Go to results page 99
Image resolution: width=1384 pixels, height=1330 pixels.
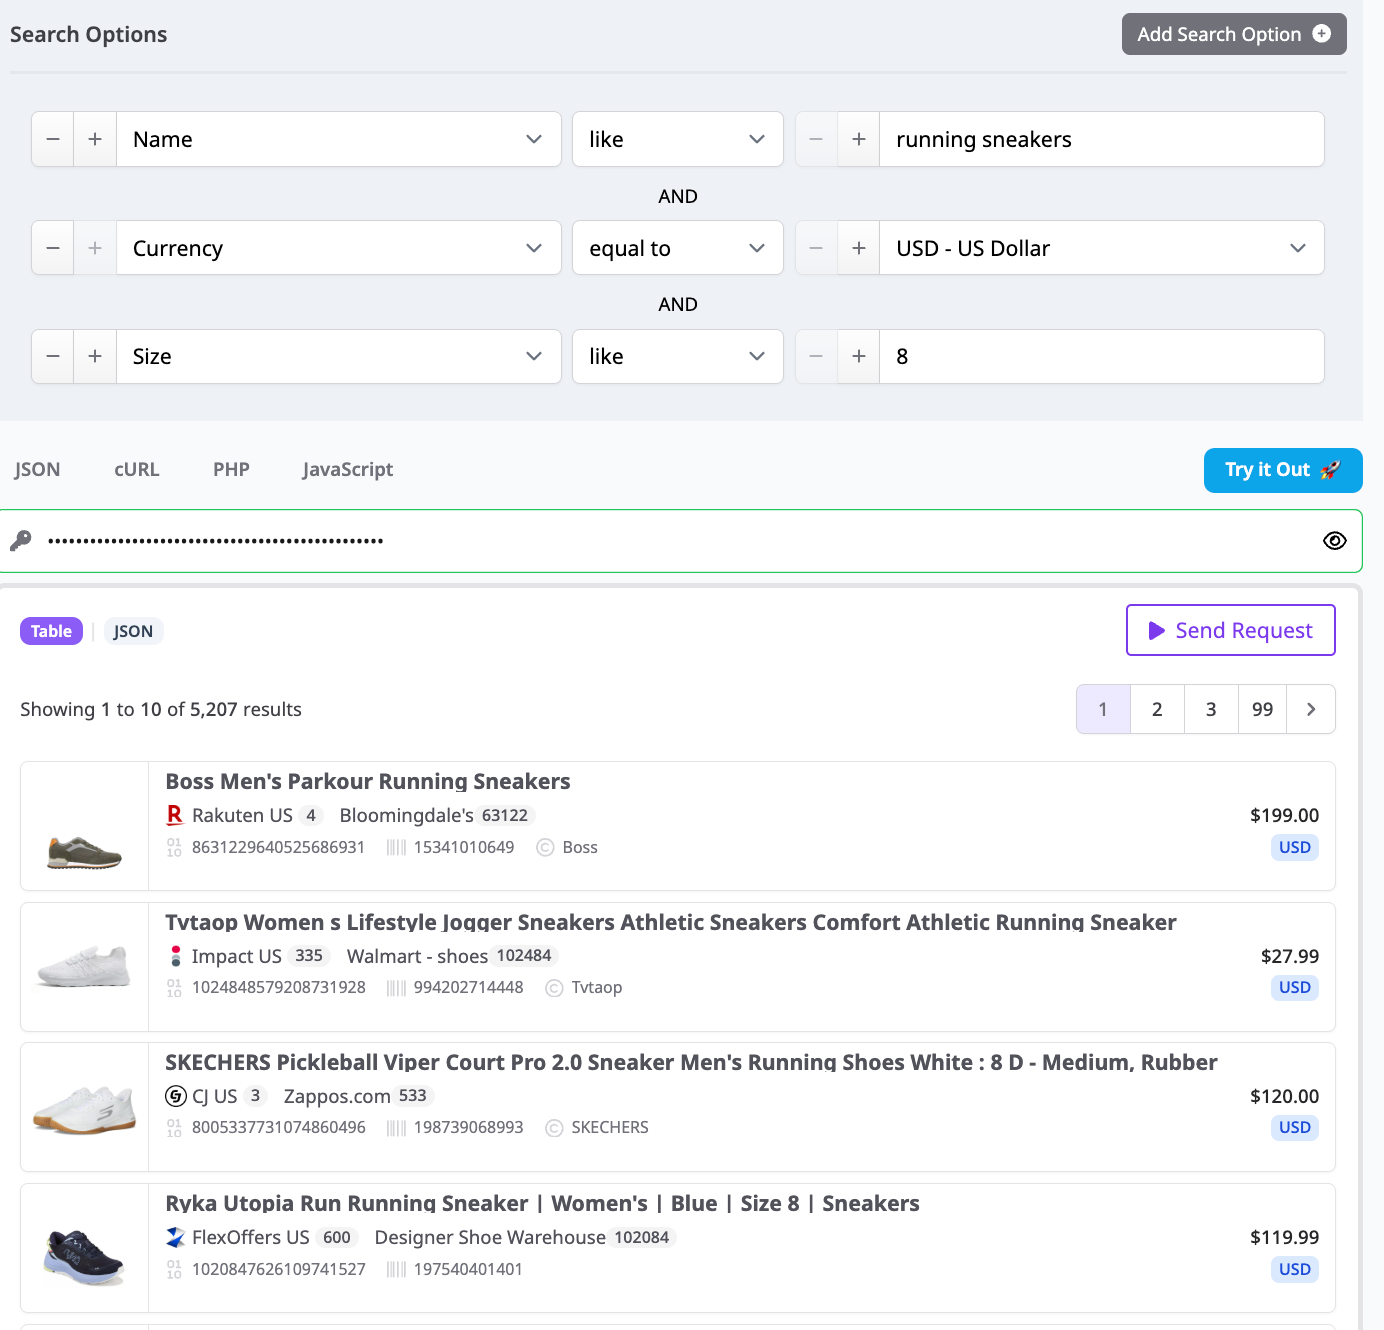pos(1263,709)
